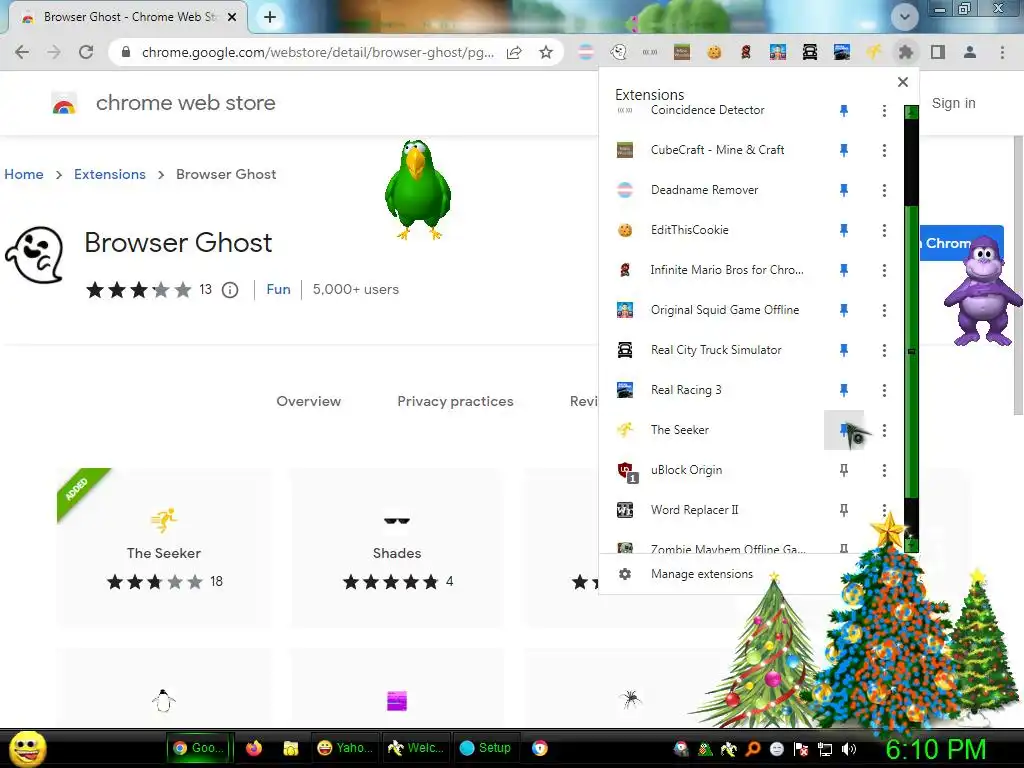Open The Seeker from extensions list
Viewport: 1024px width, 768px height.
point(679,430)
